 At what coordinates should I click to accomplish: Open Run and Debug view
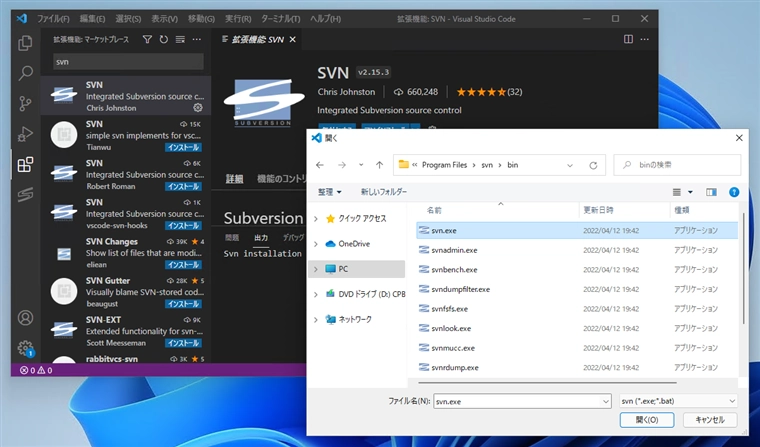pos(25,134)
